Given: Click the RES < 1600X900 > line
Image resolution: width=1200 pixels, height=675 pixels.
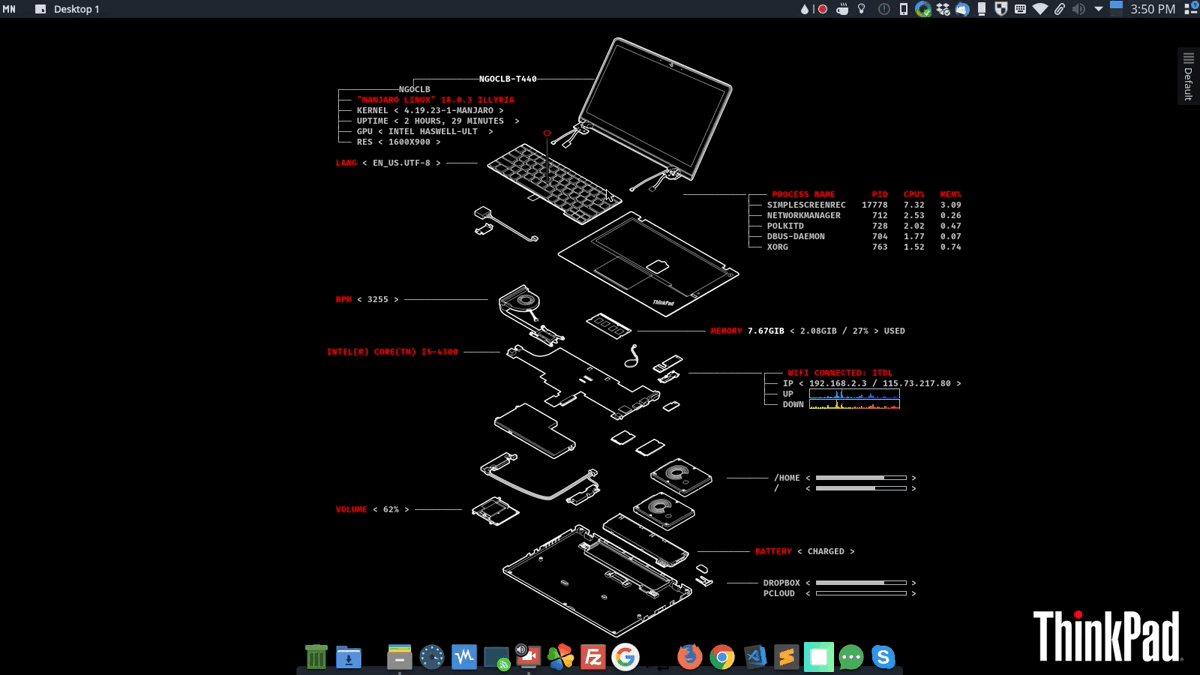Looking at the screenshot, I should (x=398, y=142).
